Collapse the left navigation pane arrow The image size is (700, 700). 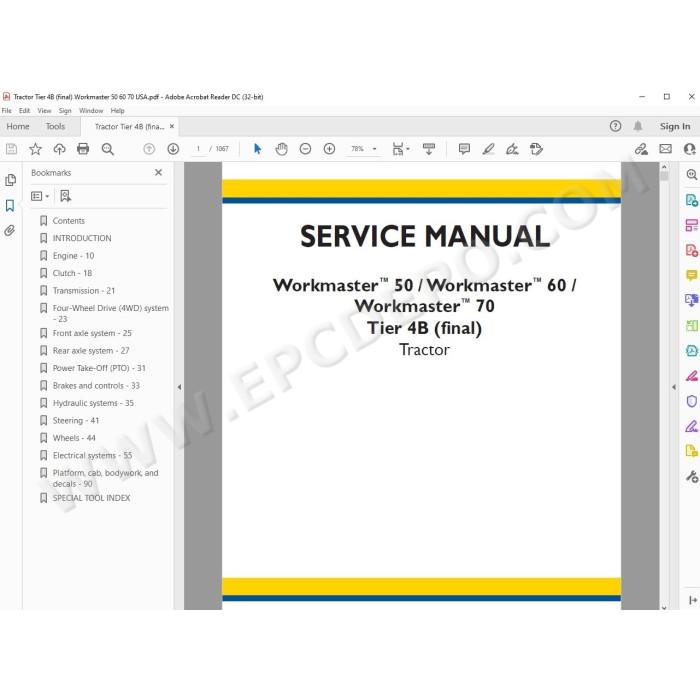click(179, 387)
